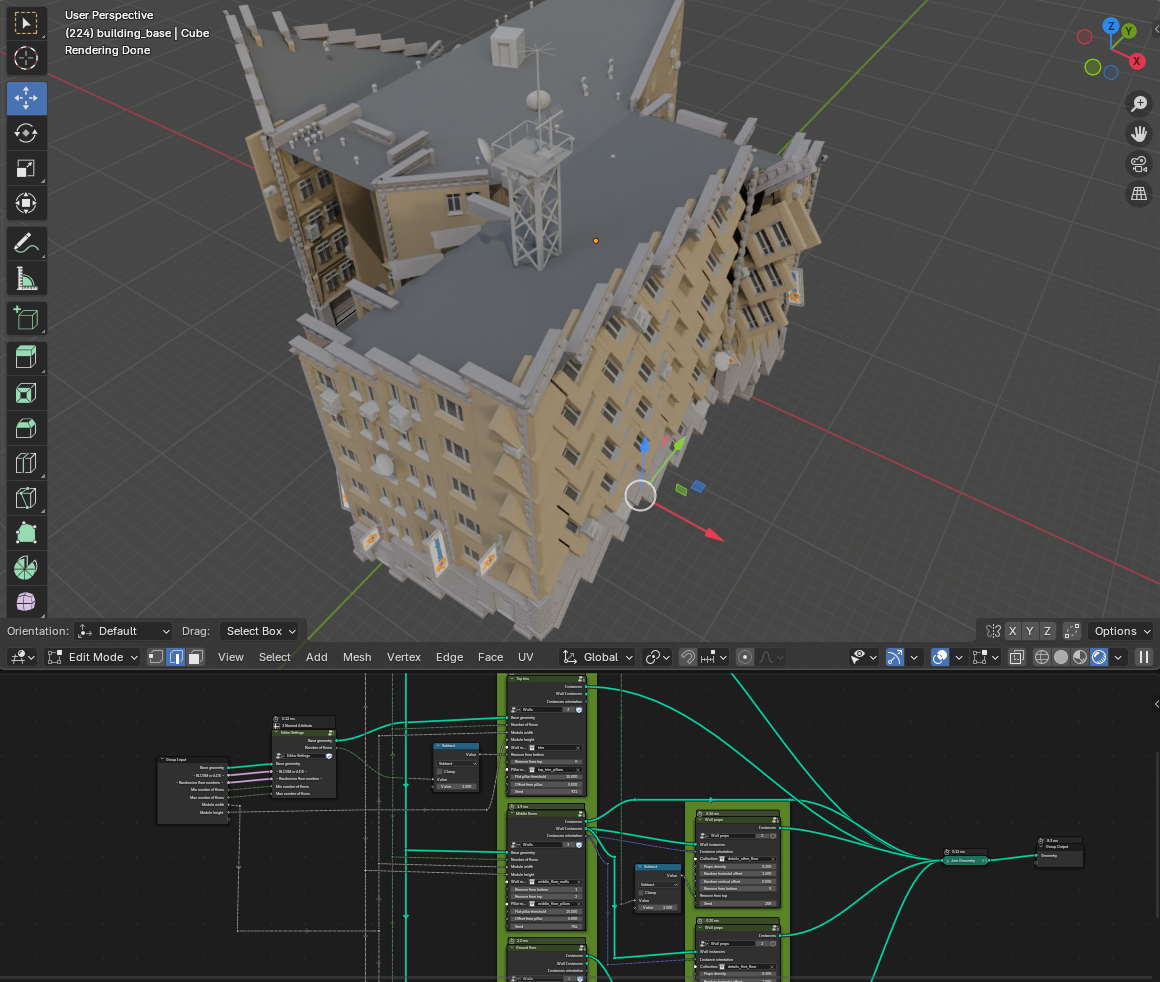The width and height of the screenshot is (1160, 982).
Task: Expand the Global transform orientation dropdown
Action: coord(598,657)
